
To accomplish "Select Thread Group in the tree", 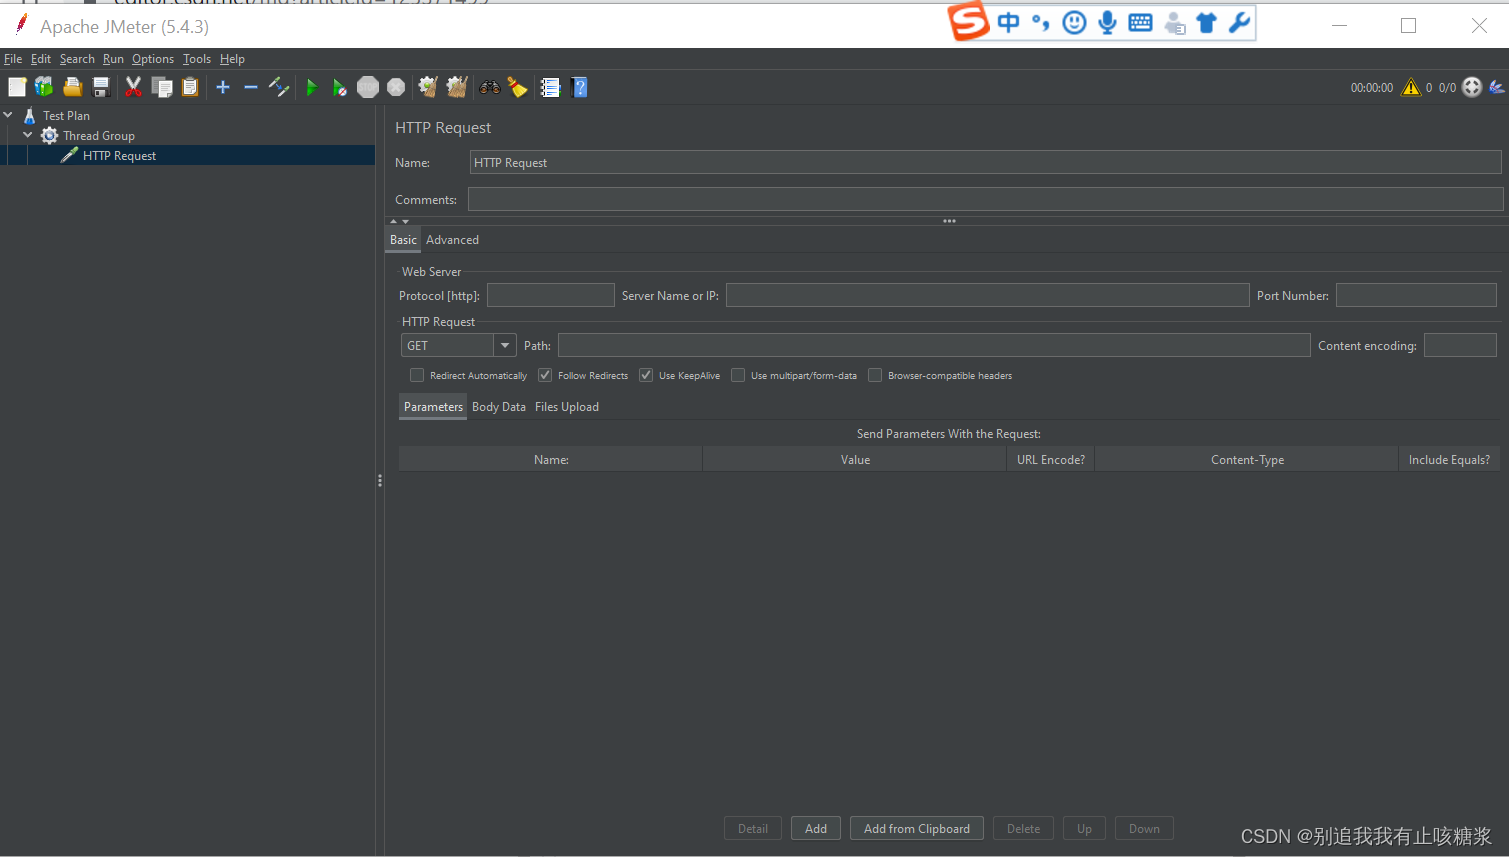I will point(98,136).
